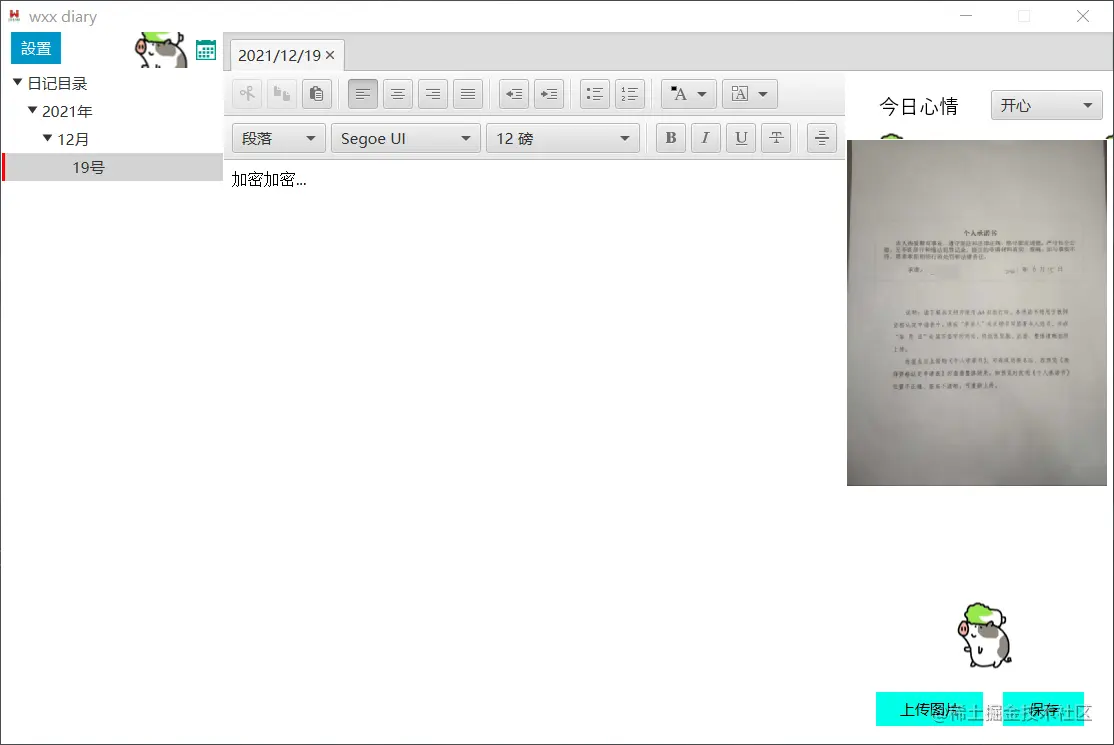1114x745 pixels.
Task: Increase paragraph indent
Action: click(x=549, y=94)
